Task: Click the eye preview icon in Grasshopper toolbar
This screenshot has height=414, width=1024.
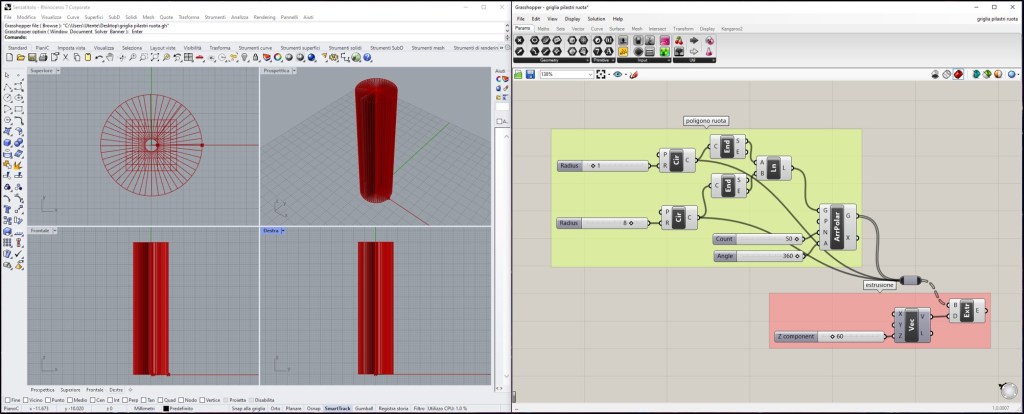Action: click(x=618, y=74)
